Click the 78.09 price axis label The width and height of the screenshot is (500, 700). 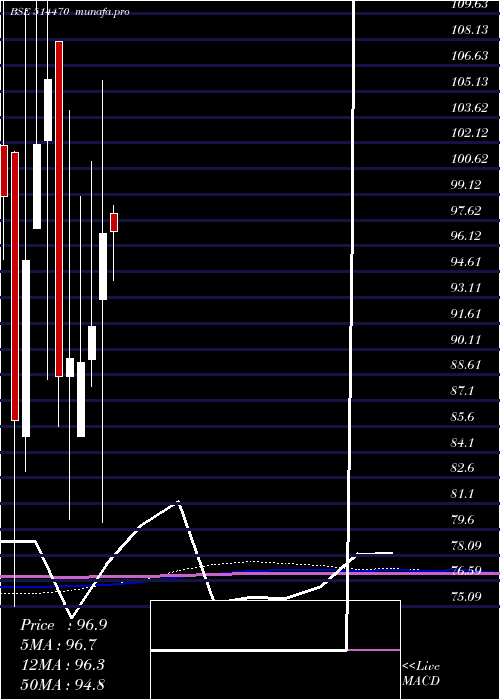(x=466, y=546)
